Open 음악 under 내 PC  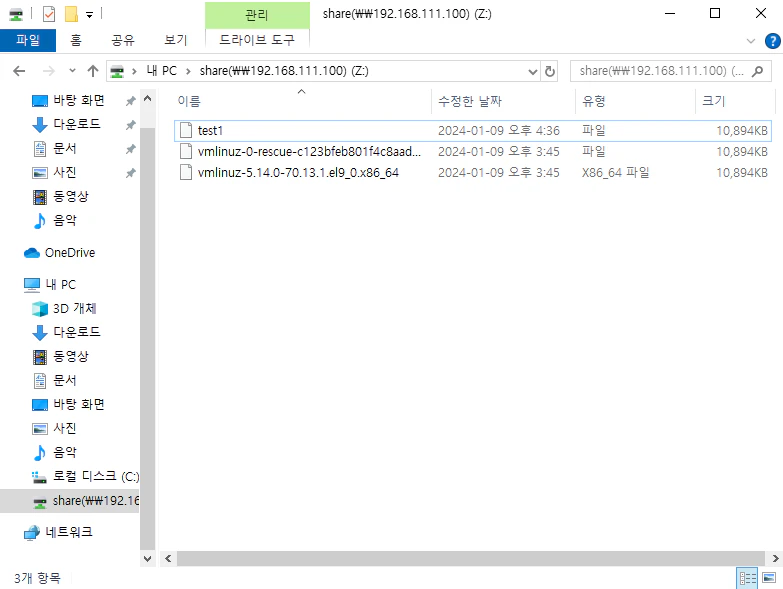(54, 452)
